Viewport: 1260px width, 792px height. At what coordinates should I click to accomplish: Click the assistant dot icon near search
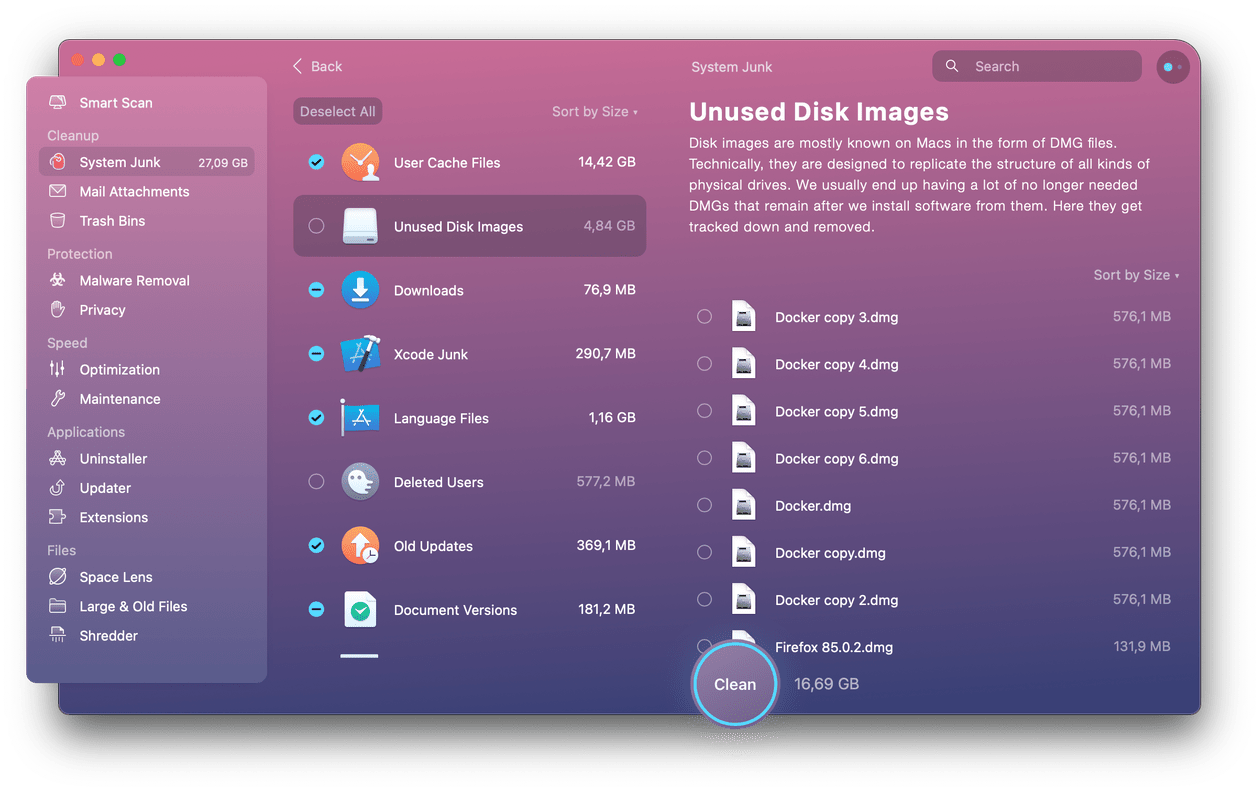coord(1172,67)
